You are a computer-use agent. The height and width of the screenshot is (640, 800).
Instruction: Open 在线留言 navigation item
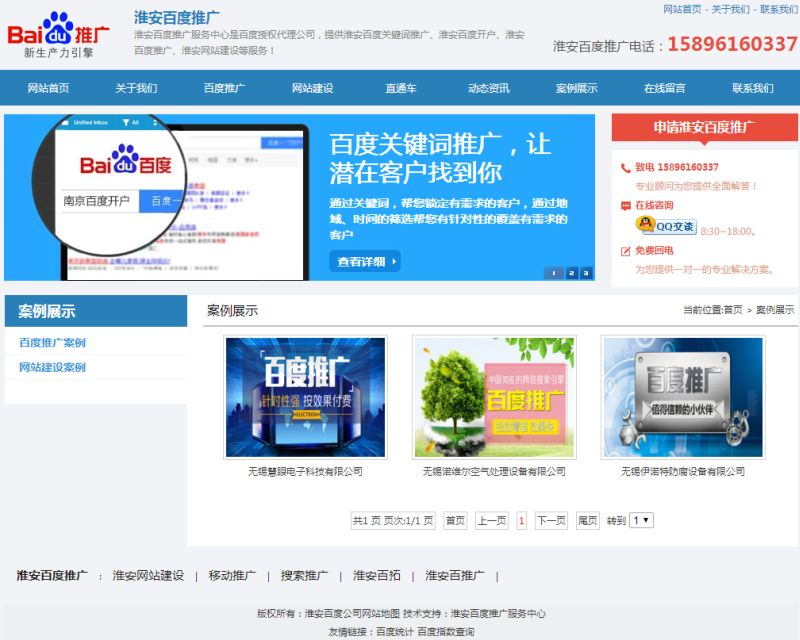point(665,88)
